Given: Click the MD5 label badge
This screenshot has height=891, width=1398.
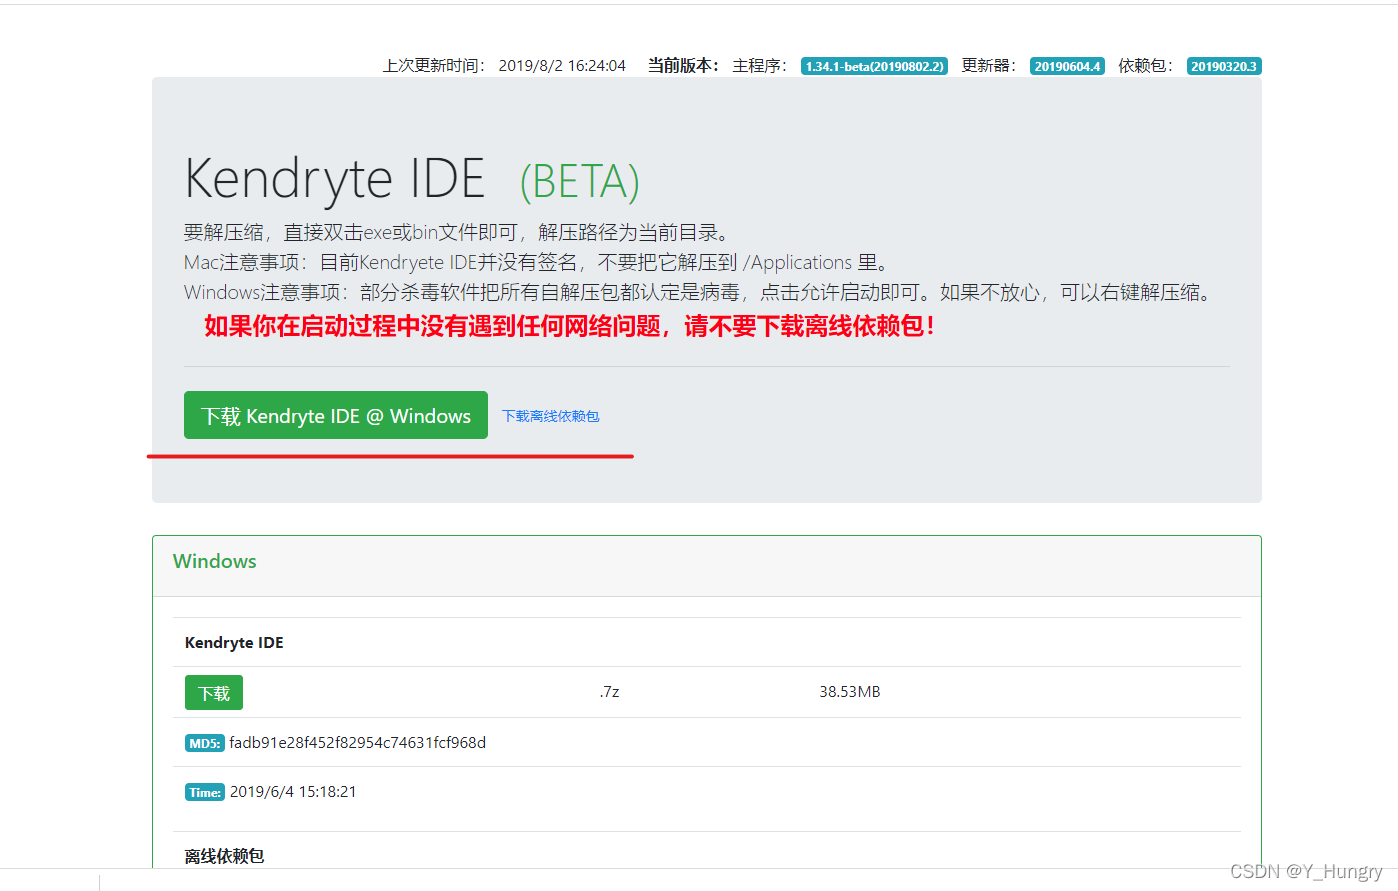Looking at the screenshot, I should click(205, 743).
